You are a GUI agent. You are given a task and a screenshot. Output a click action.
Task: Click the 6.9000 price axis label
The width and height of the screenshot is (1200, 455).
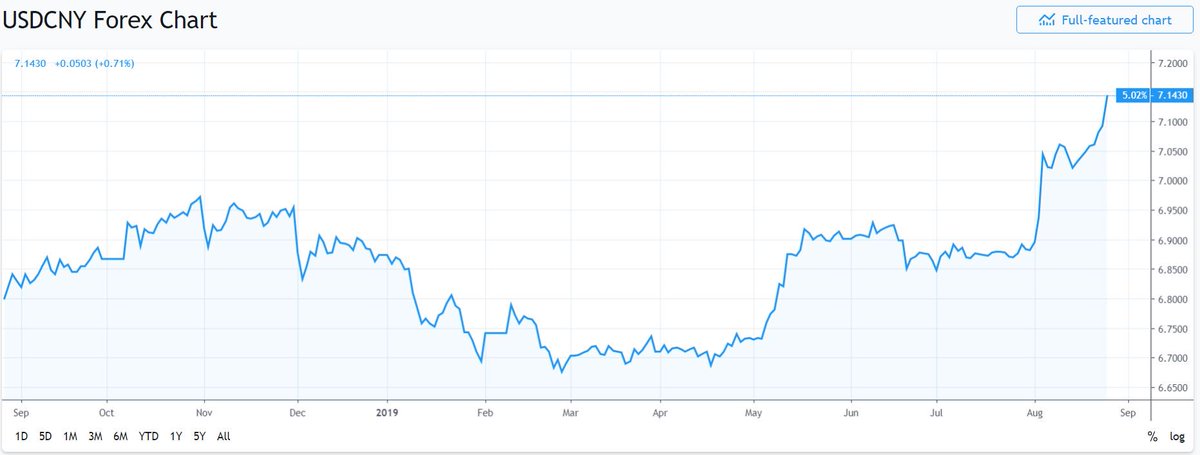point(1171,240)
